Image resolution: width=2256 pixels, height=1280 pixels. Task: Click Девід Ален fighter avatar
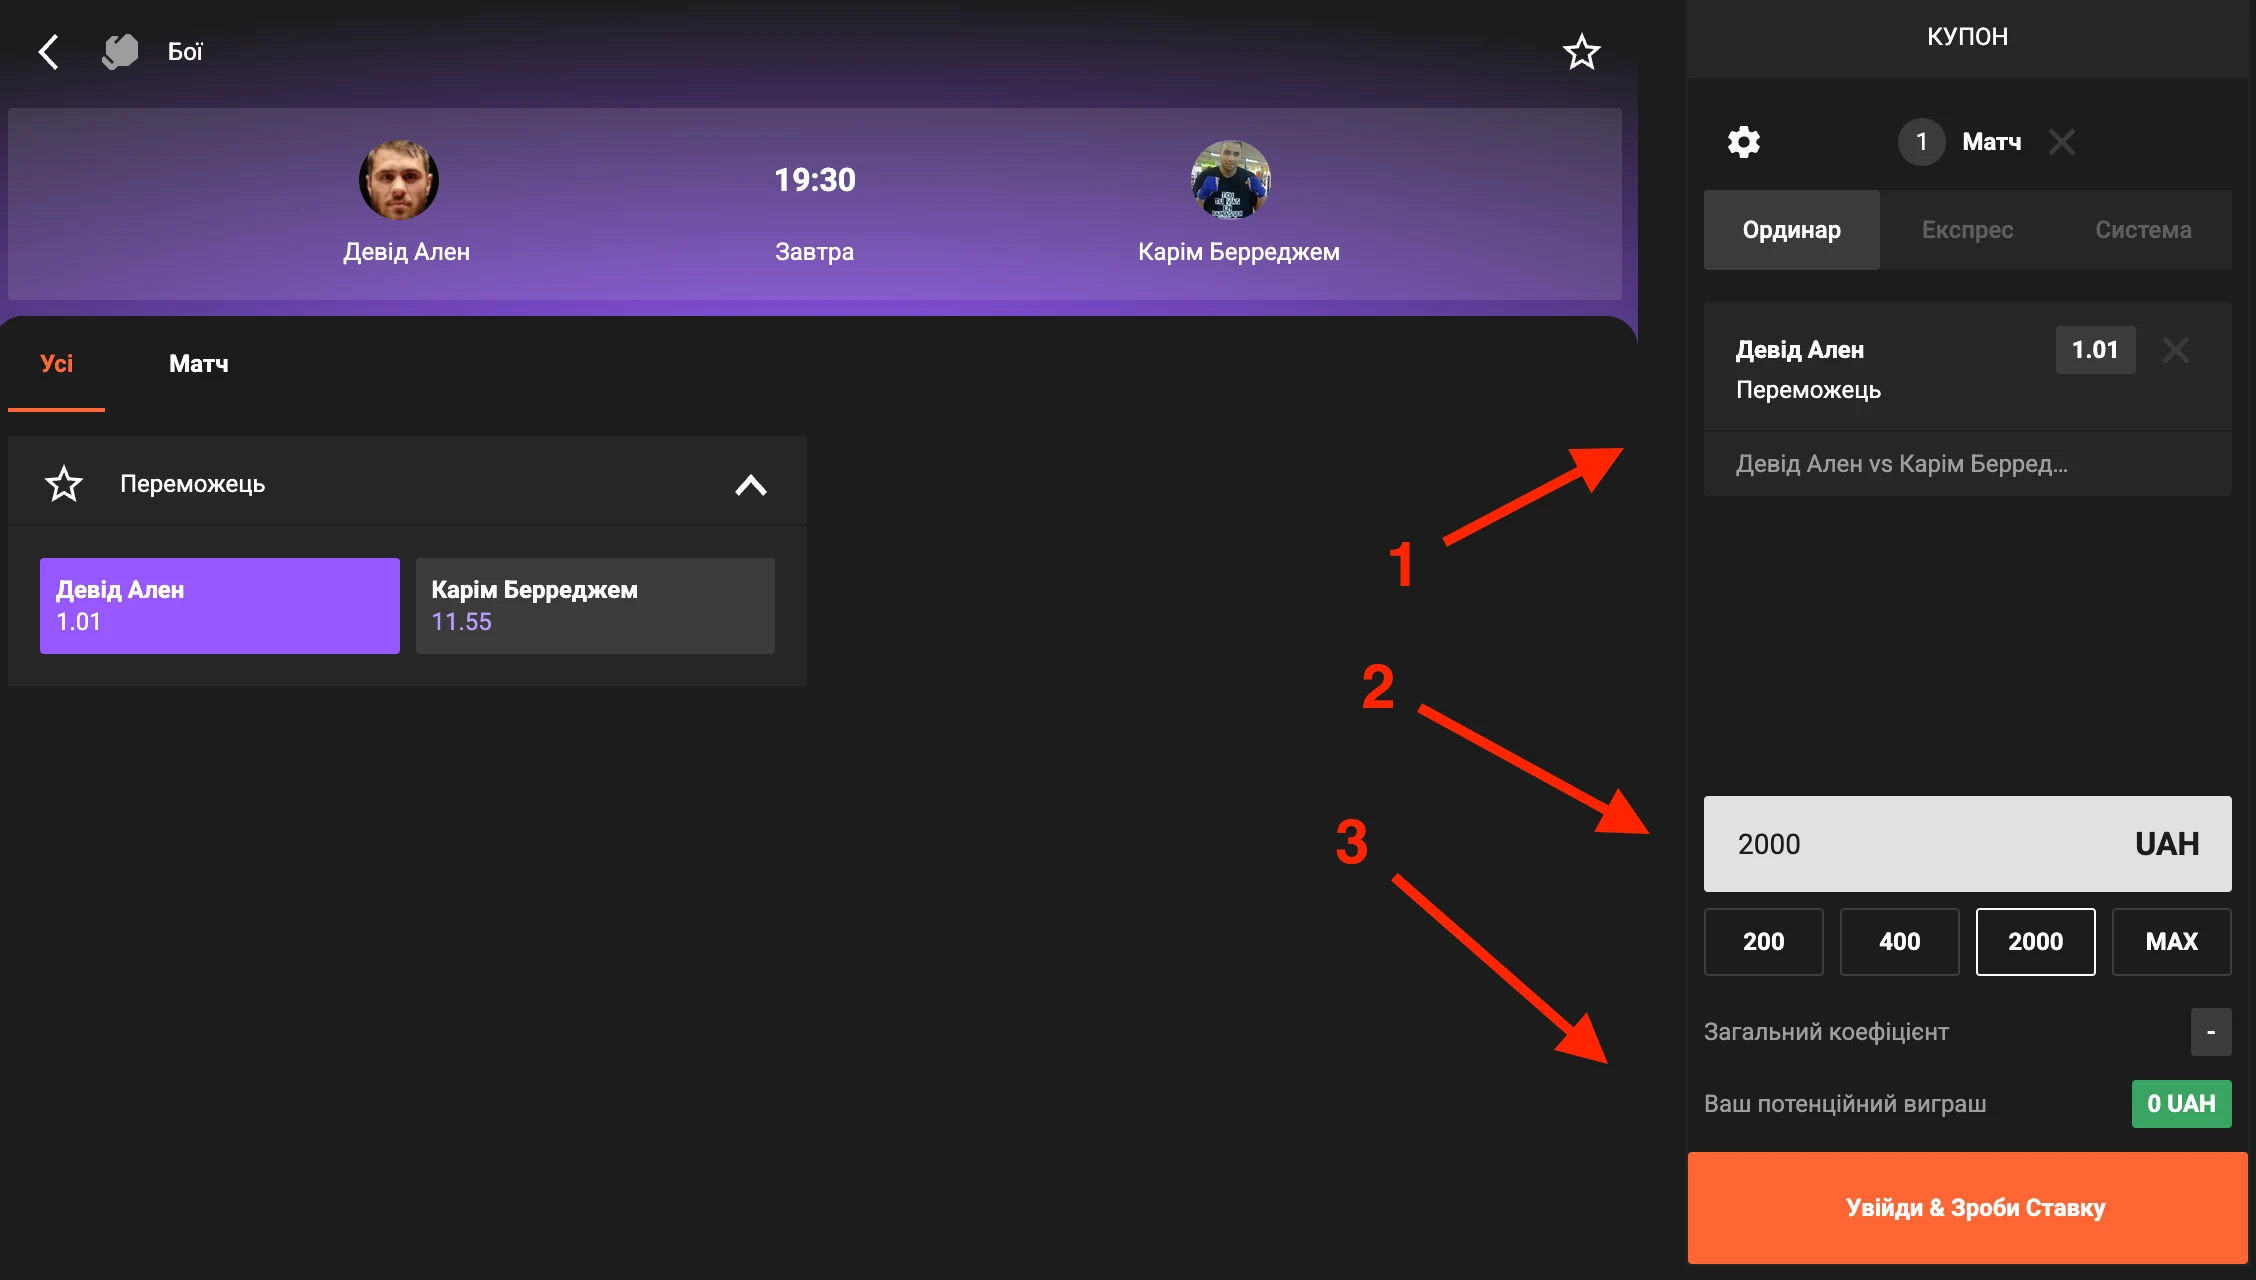pos(398,180)
